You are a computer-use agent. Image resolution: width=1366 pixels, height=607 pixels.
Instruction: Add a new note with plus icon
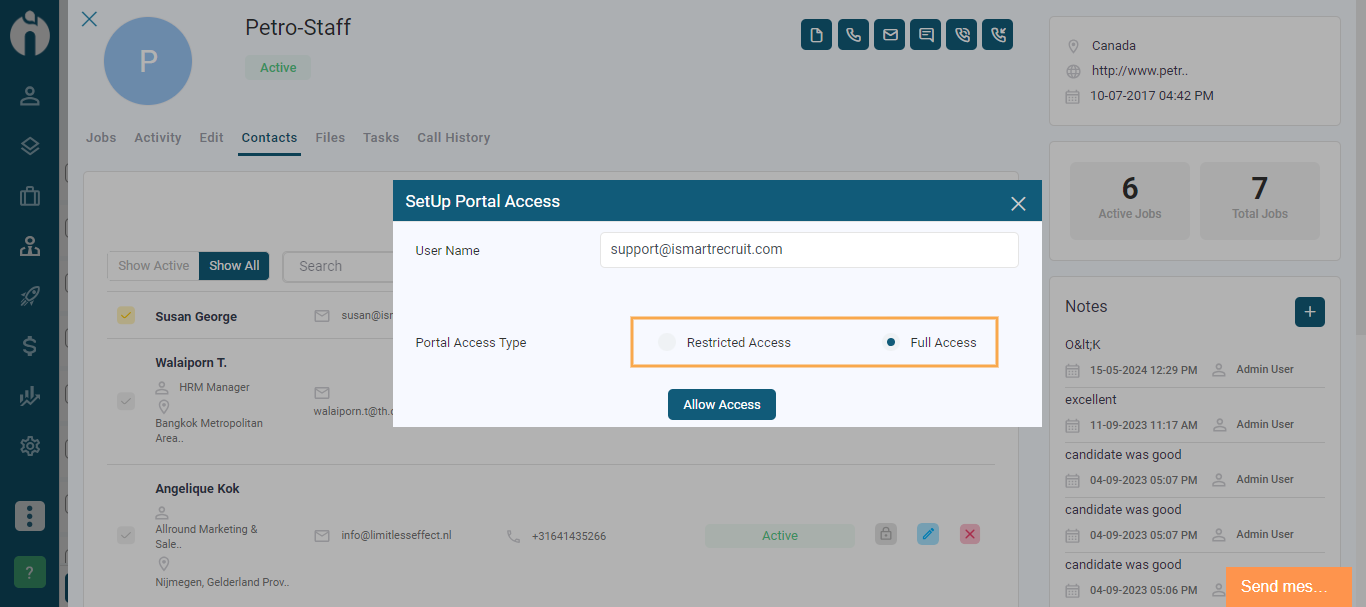(1310, 312)
